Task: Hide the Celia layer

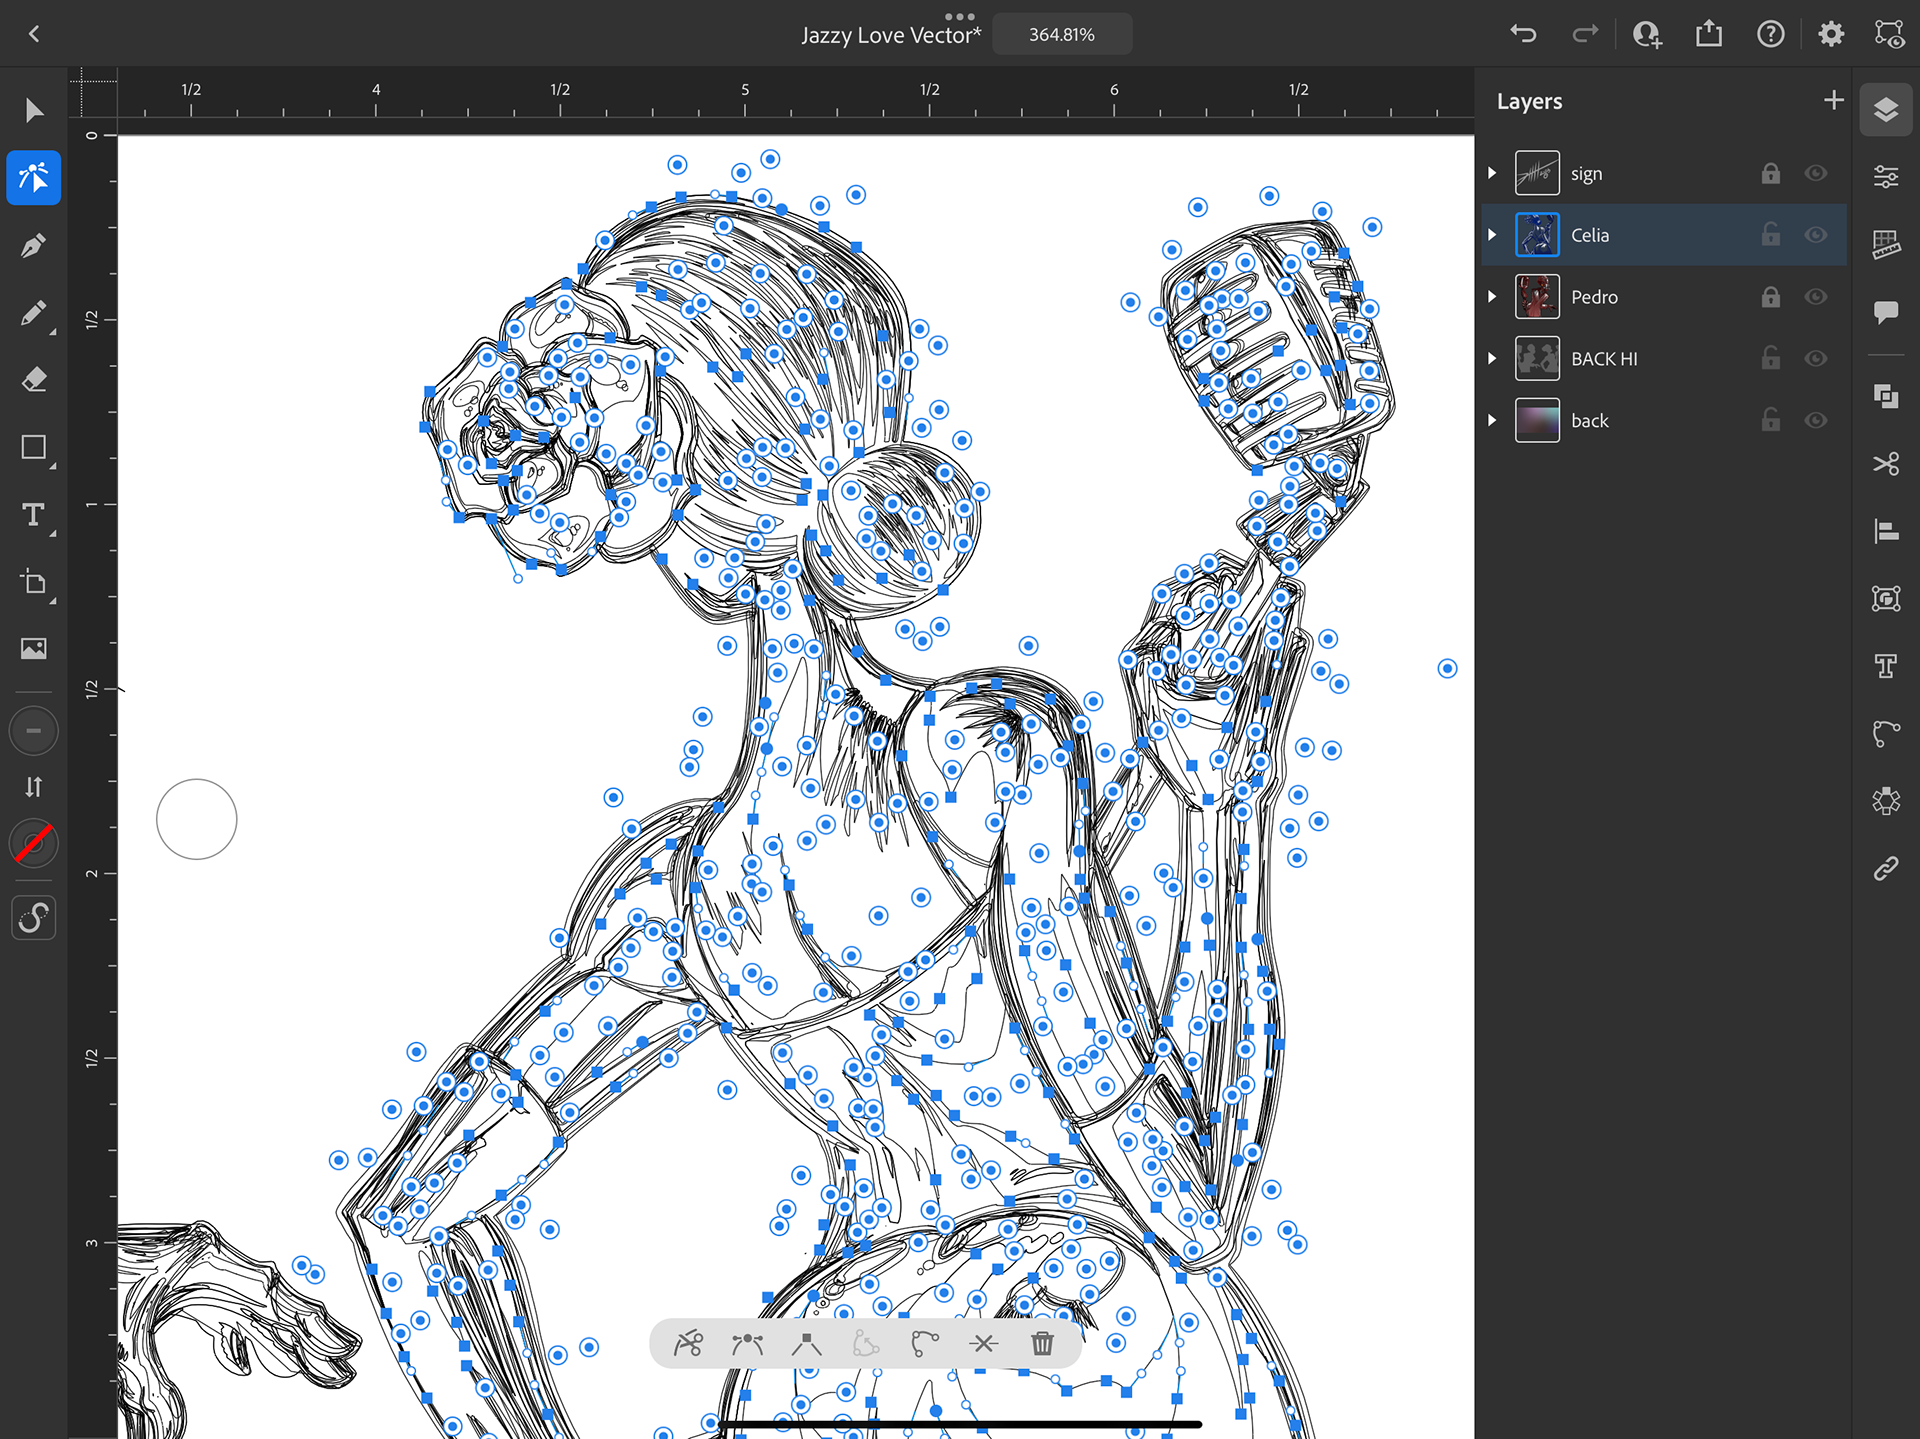Action: (1816, 235)
